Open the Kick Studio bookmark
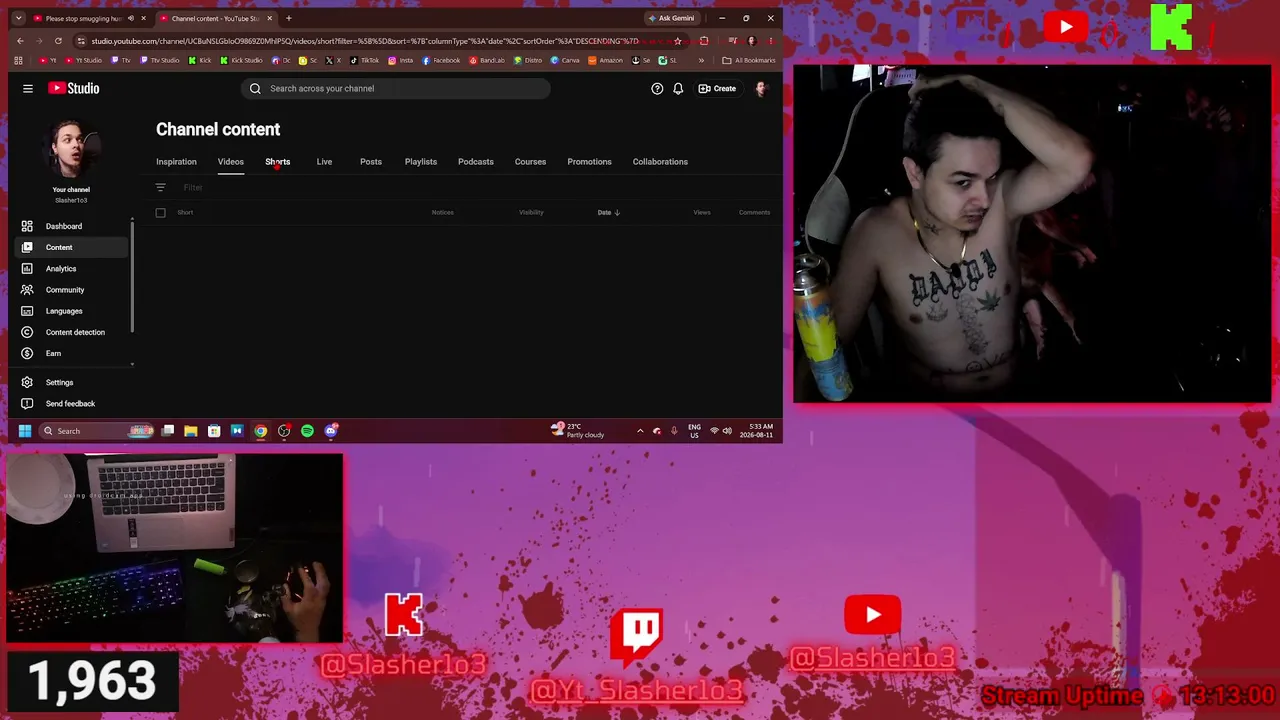1280x720 pixels. point(241,60)
